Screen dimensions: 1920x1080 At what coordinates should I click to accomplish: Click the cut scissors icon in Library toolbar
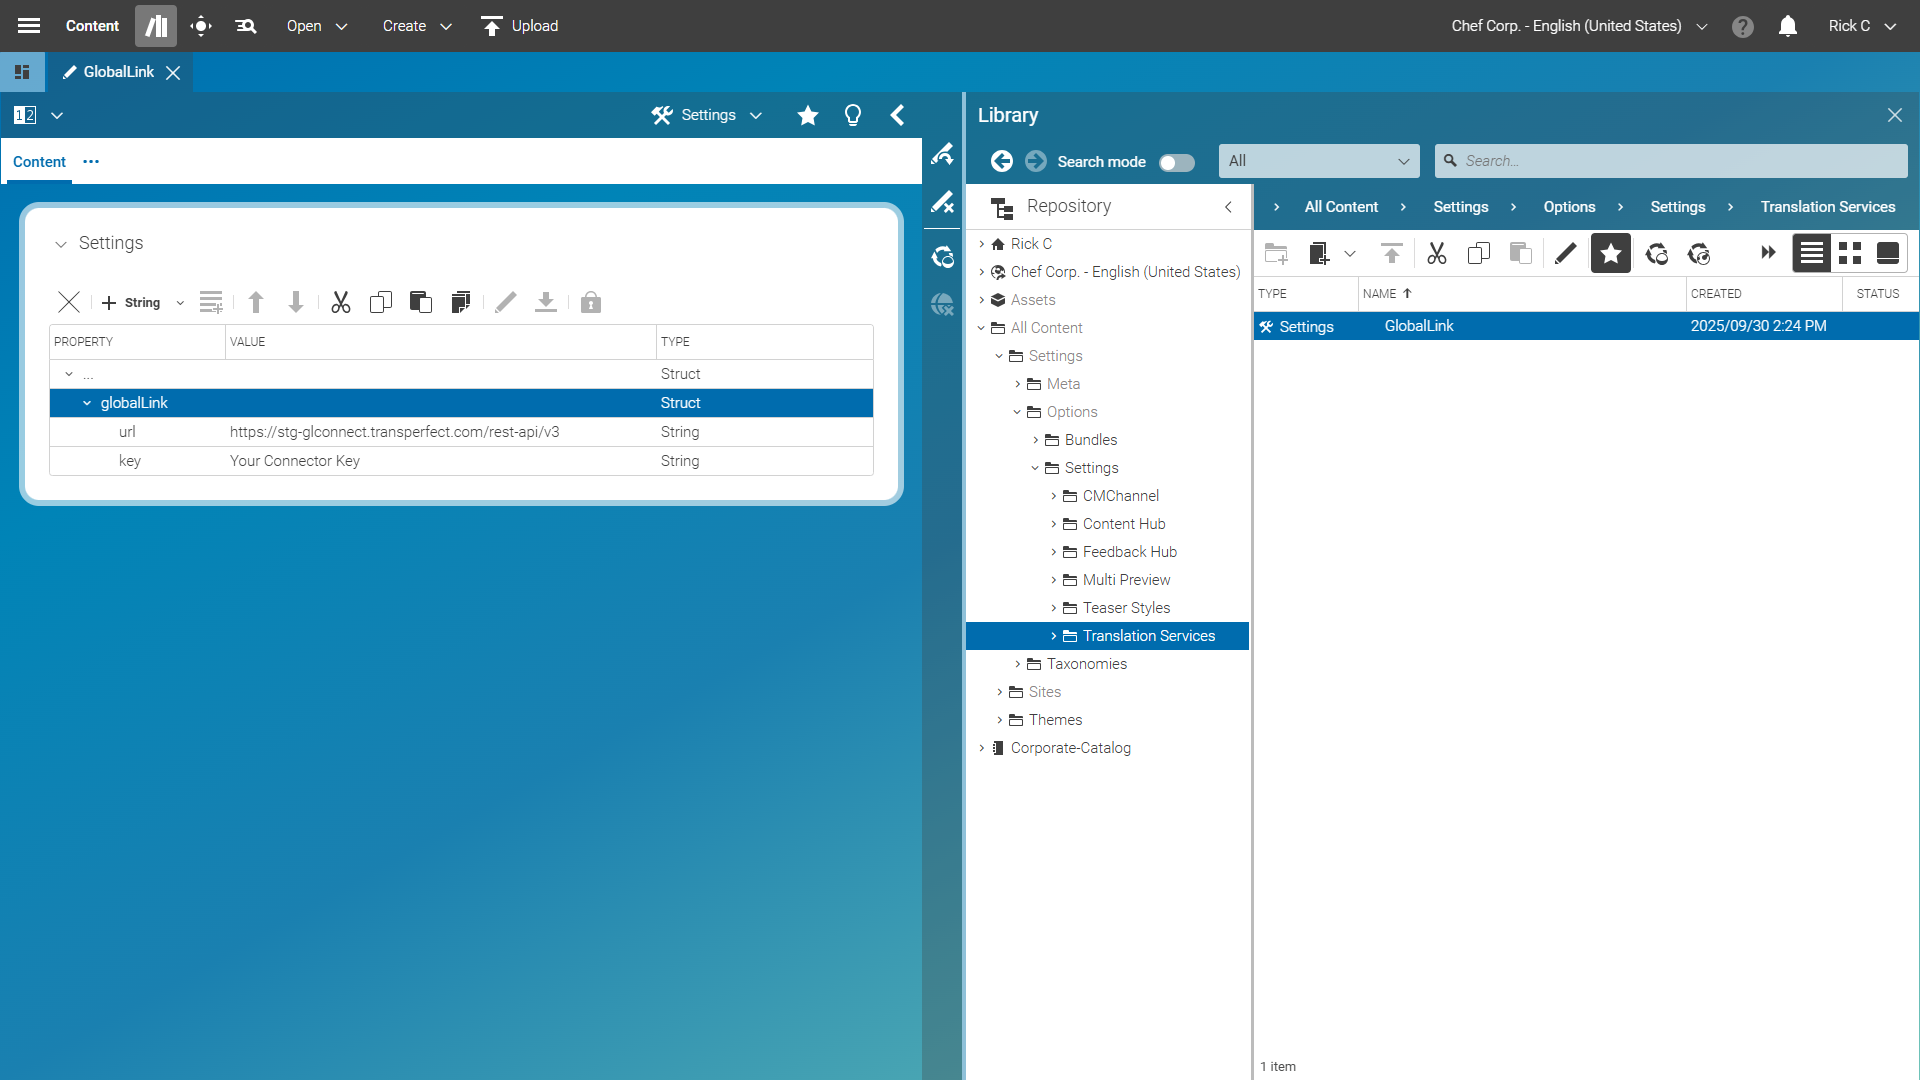1437,254
